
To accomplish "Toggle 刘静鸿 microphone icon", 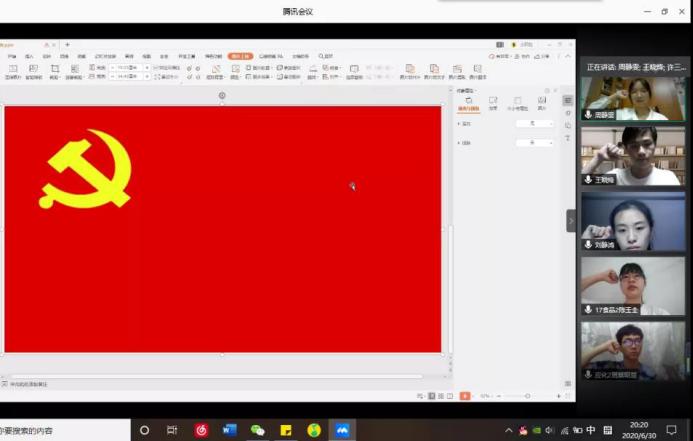I will pos(588,244).
